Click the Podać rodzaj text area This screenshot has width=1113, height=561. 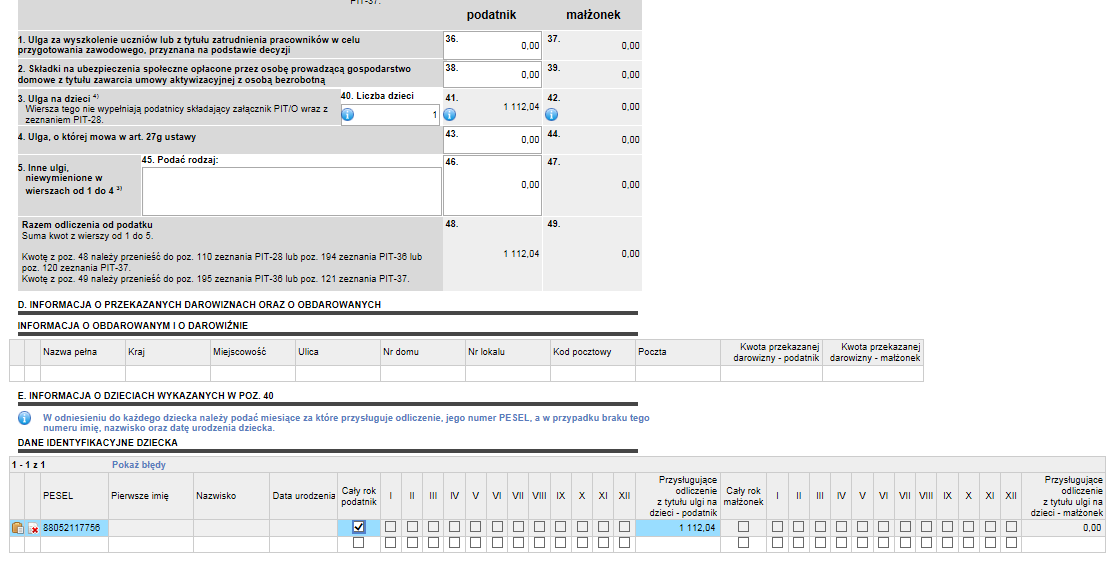292,191
